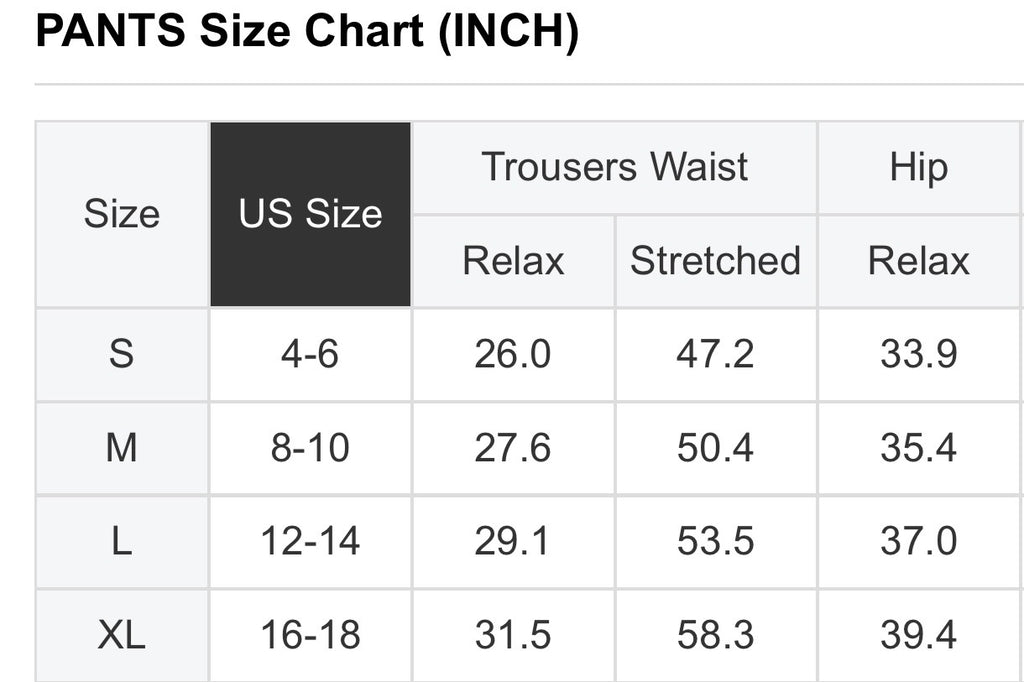1024x682 pixels.
Task: Click the US size 12-14 cell
Action: tap(310, 541)
